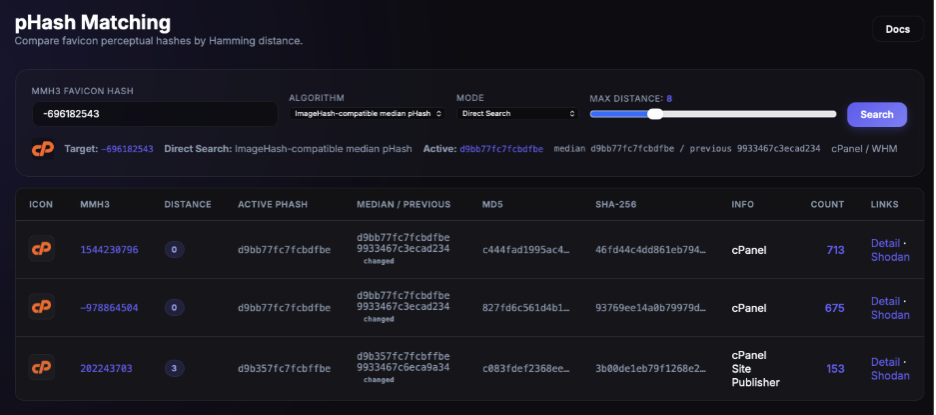Click the count 713
The image size is (936, 415).
(835, 250)
